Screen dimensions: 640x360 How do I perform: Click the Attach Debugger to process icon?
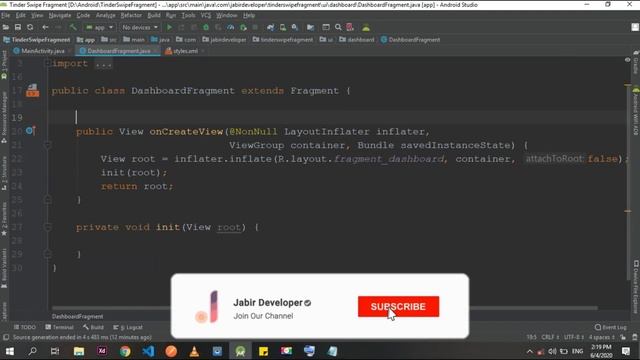pos(244,27)
